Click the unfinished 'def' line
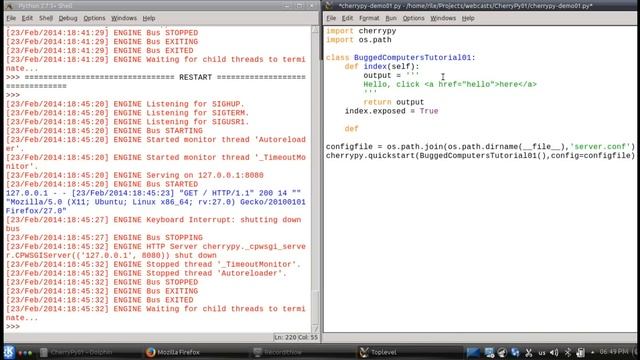 pyautogui.click(x=351, y=129)
